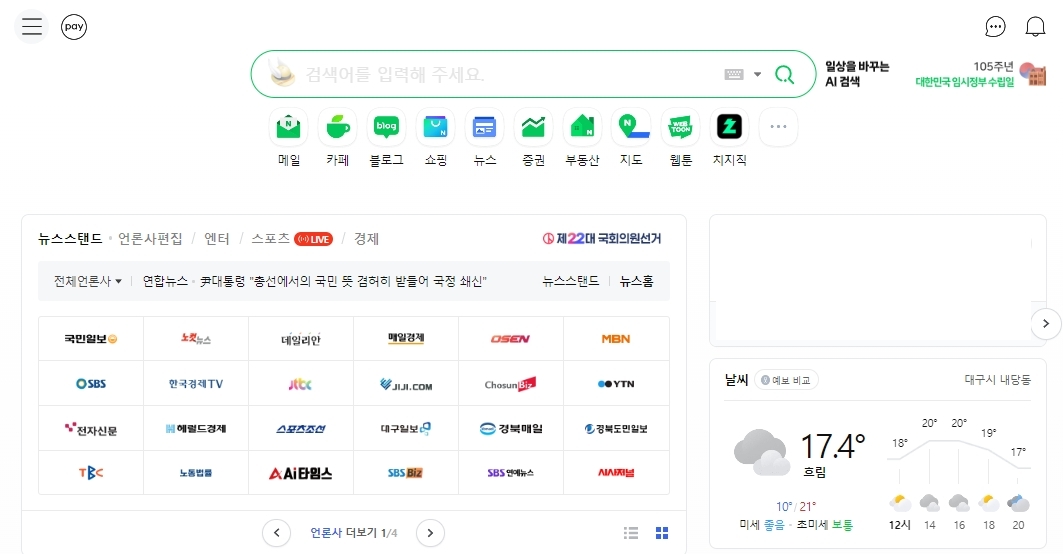Open SBS publisher logo

pyautogui.click(x=91, y=383)
